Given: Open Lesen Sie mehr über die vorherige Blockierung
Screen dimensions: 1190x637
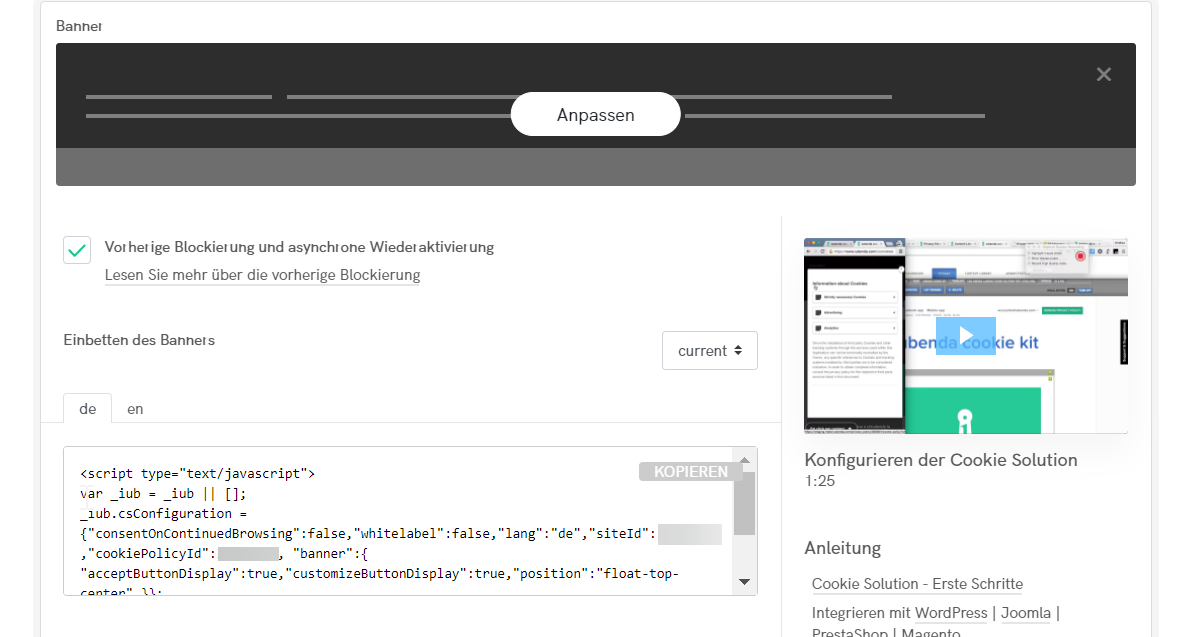Looking at the screenshot, I should pos(262,275).
